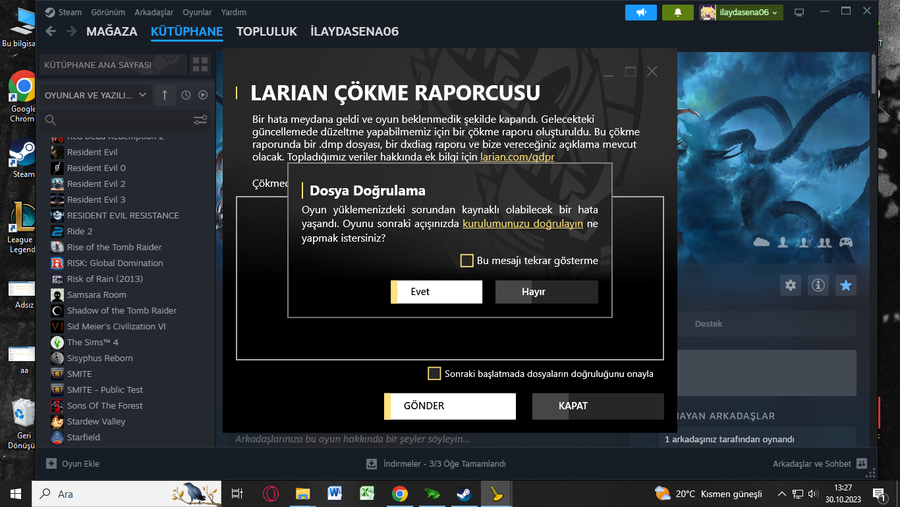
Task: Open ilaydasena06 account dropdown
Action: (x=741, y=12)
